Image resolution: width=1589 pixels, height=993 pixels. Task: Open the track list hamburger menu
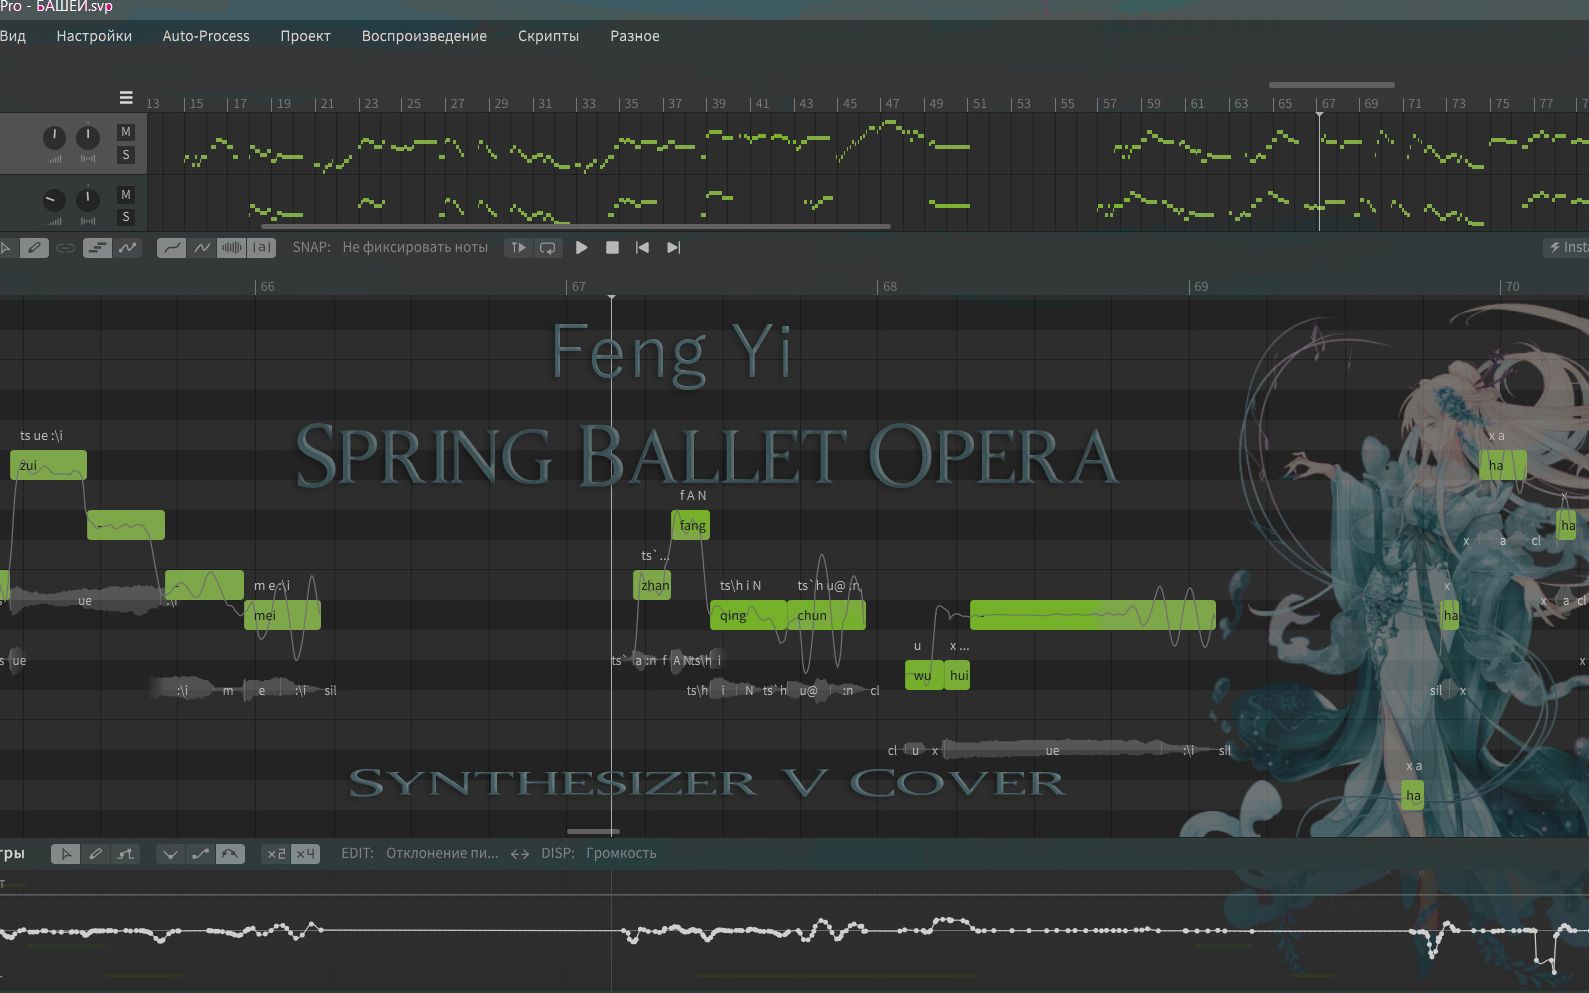126,98
